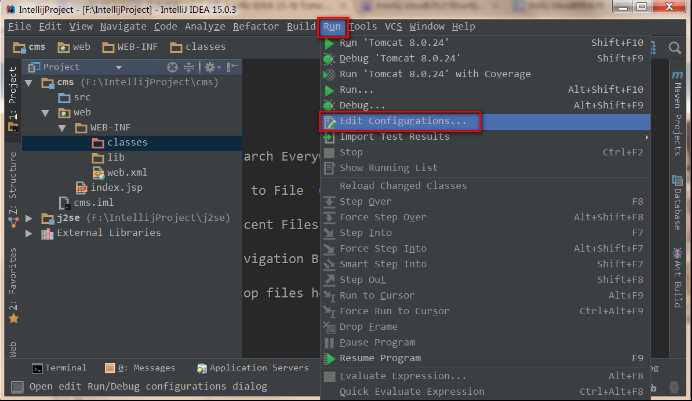Open the Favorites side tab
692x401 pixels.
coord(13,285)
